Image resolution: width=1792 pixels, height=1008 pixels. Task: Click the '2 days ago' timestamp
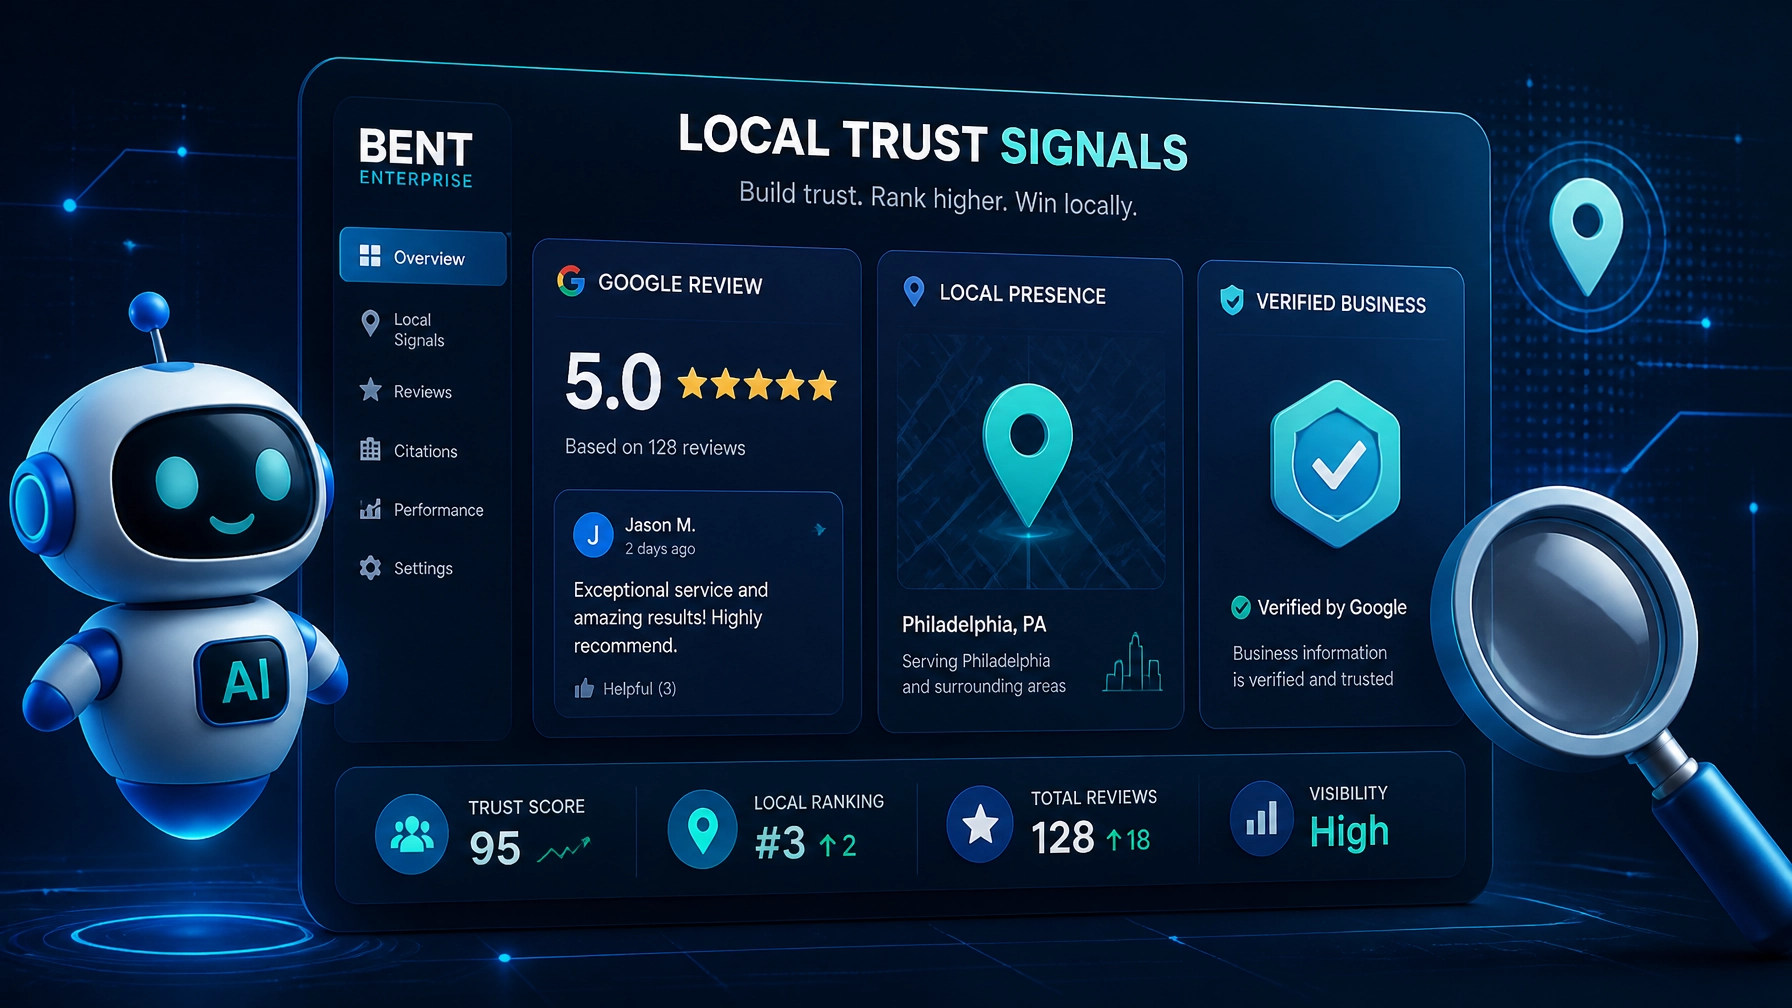point(660,549)
